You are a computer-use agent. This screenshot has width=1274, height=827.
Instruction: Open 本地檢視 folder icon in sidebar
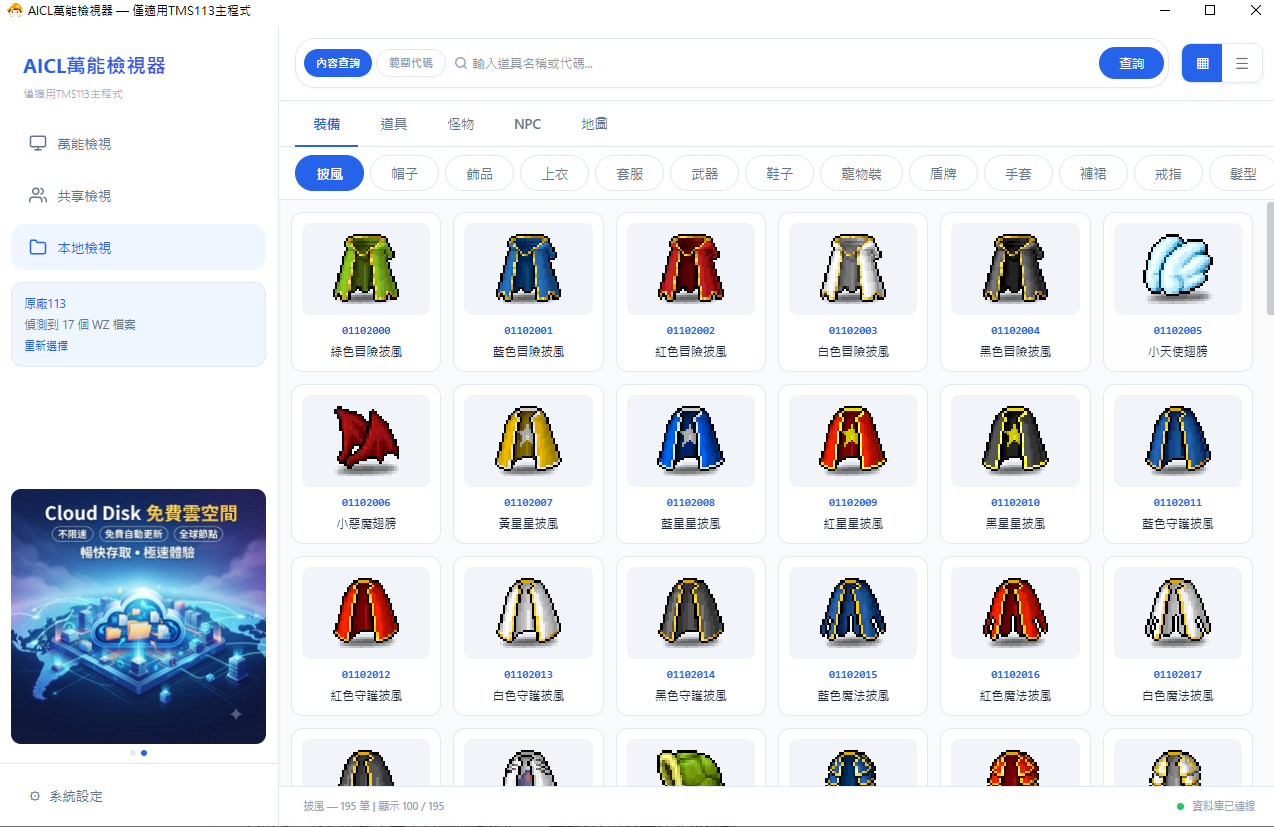(x=38, y=247)
